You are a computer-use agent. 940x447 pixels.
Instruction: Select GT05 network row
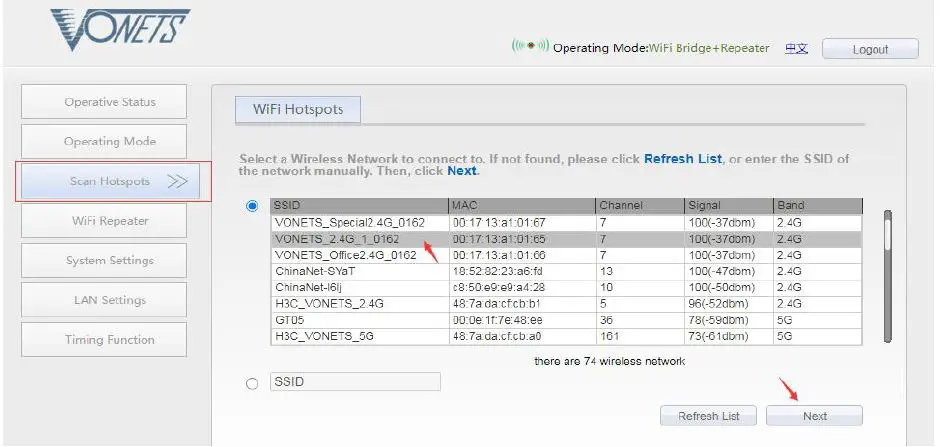pos(566,321)
